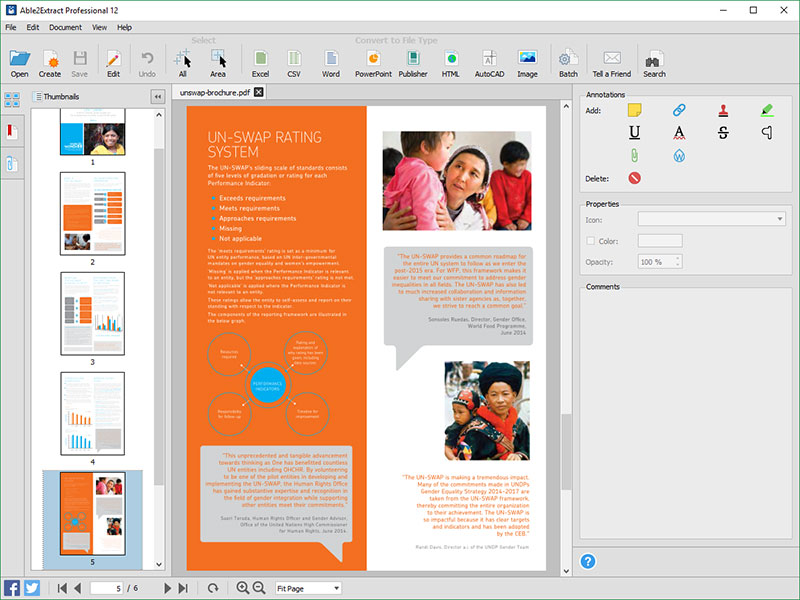
Task: Convert the document to Excel
Action: pos(260,63)
